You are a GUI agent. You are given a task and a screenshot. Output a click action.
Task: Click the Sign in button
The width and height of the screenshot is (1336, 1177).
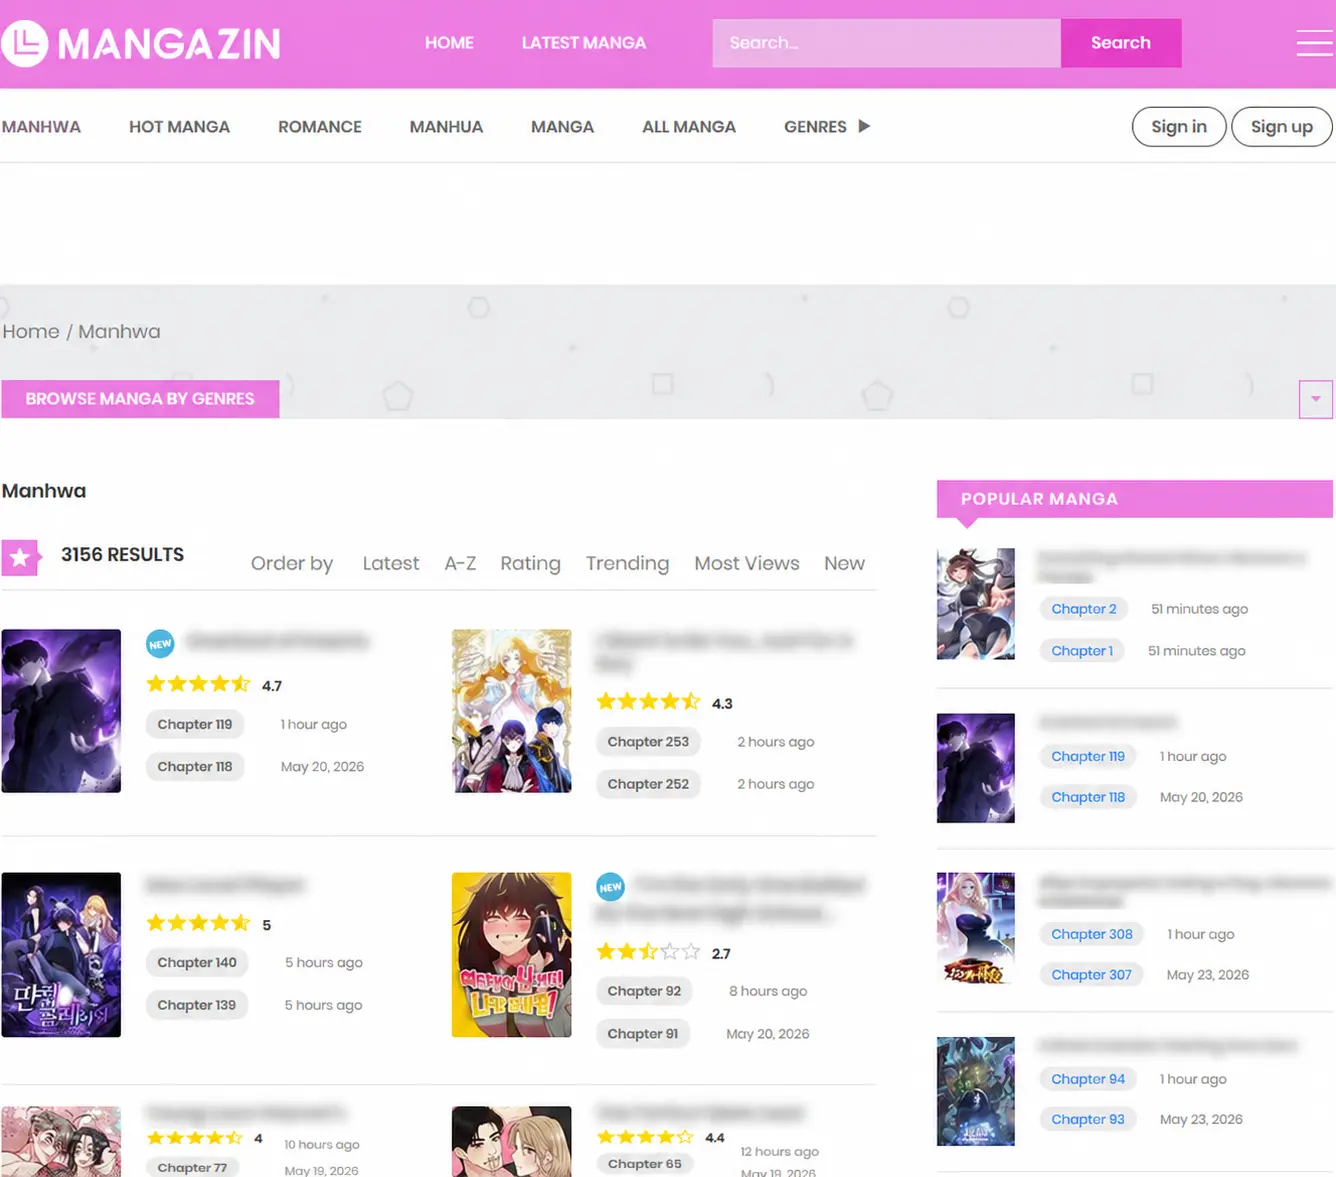click(1179, 127)
